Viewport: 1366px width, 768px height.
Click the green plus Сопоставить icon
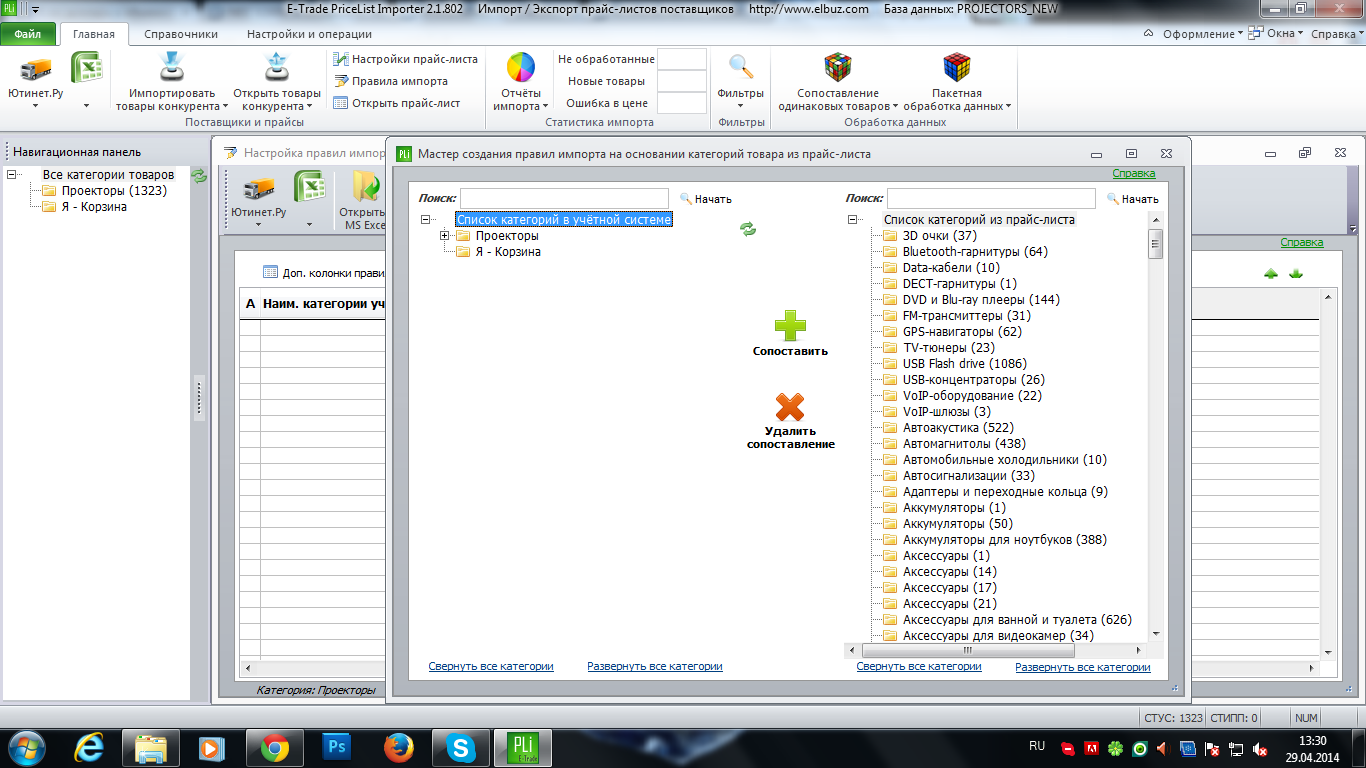790,327
